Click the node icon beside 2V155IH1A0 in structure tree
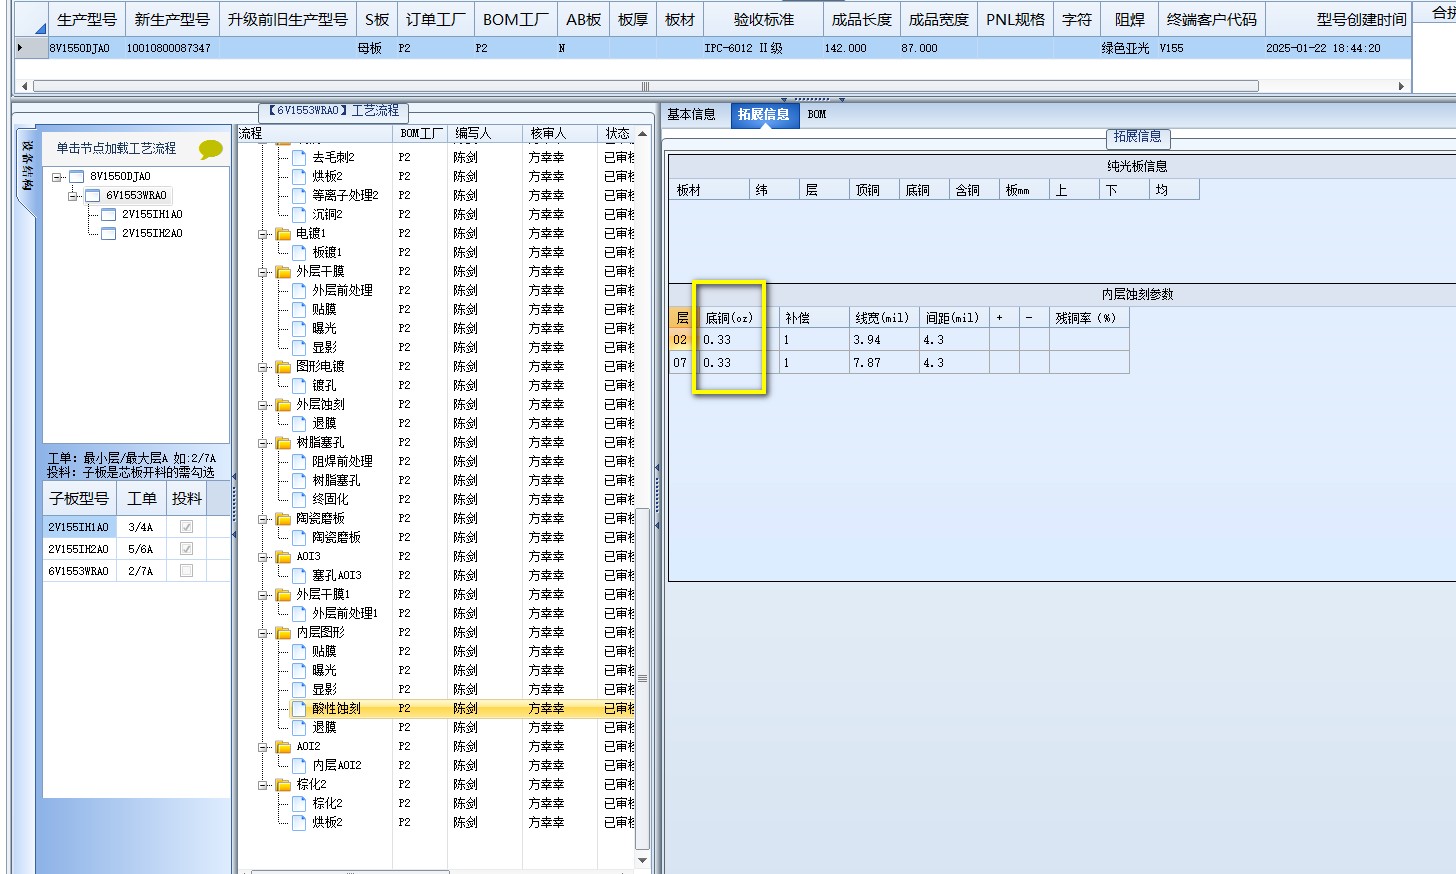The width and height of the screenshot is (1456, 874). [109, 214]
